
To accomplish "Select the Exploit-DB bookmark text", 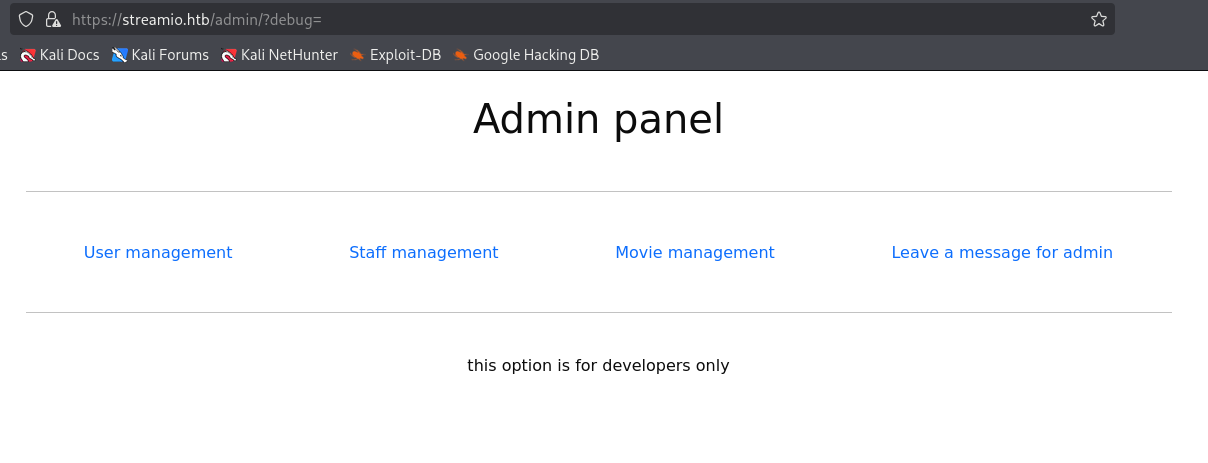I will click(406, 55).
